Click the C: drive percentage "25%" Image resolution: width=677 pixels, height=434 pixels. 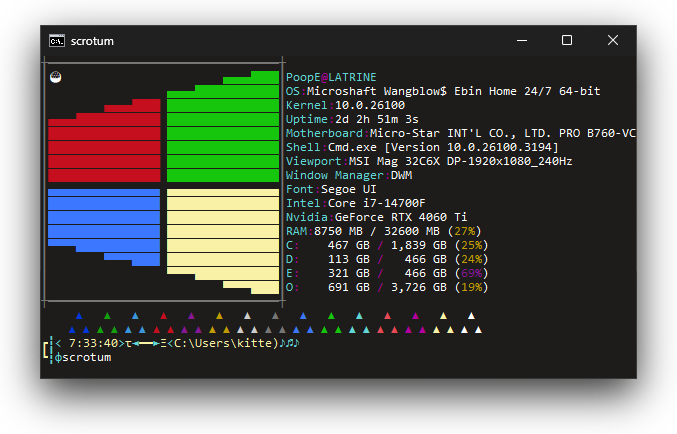[x=471, y=245]
